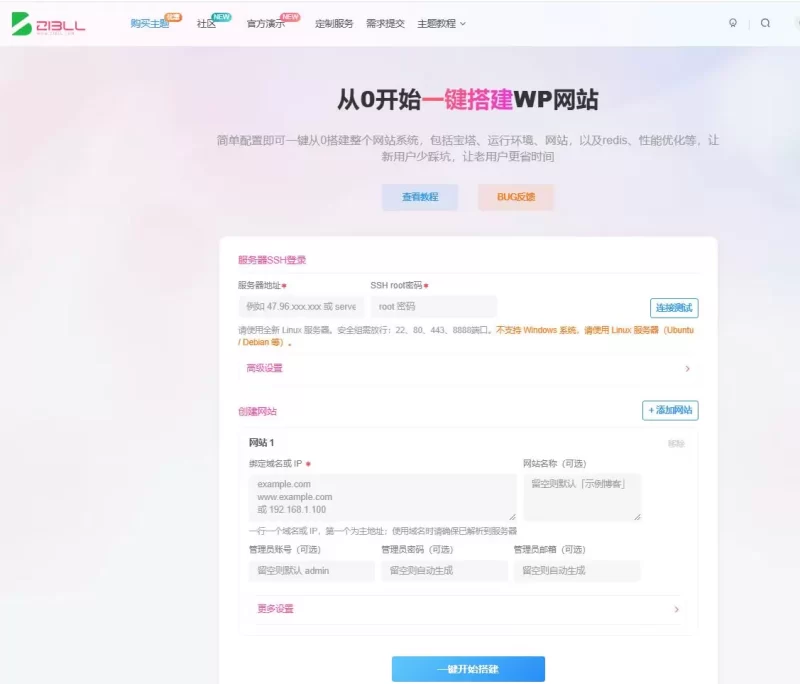Focus the 网站名称 textarea
The width and height of the screenshot is (800, 684).
click(582, 497)
